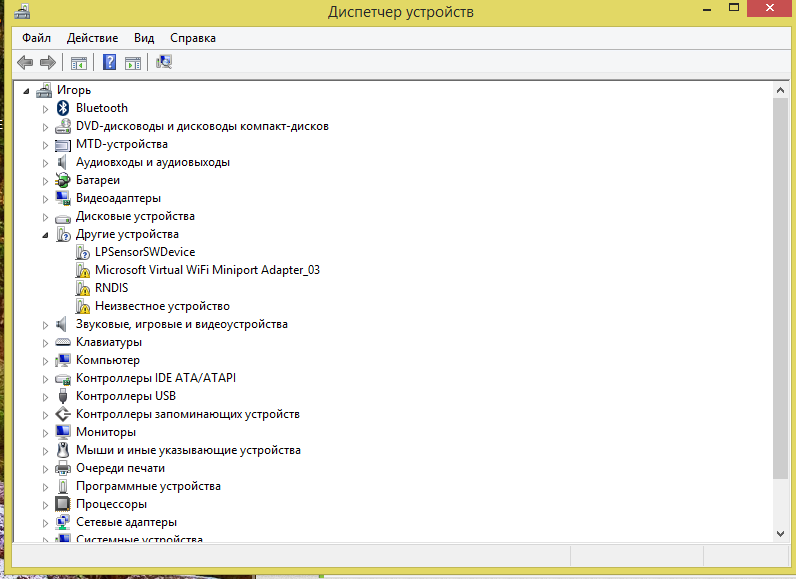Collapse the Другие устройства category
The width and height of the screenshot is (796, 579).
pos(45,235)
